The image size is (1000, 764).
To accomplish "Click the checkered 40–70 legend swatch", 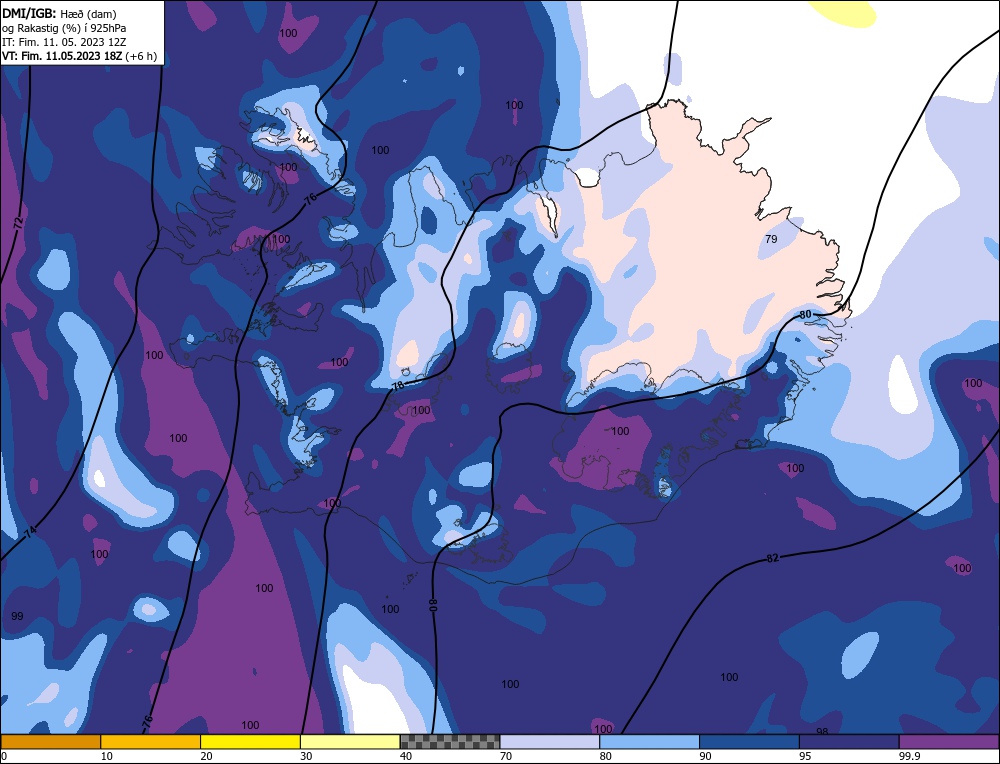I will coord(450,742).
